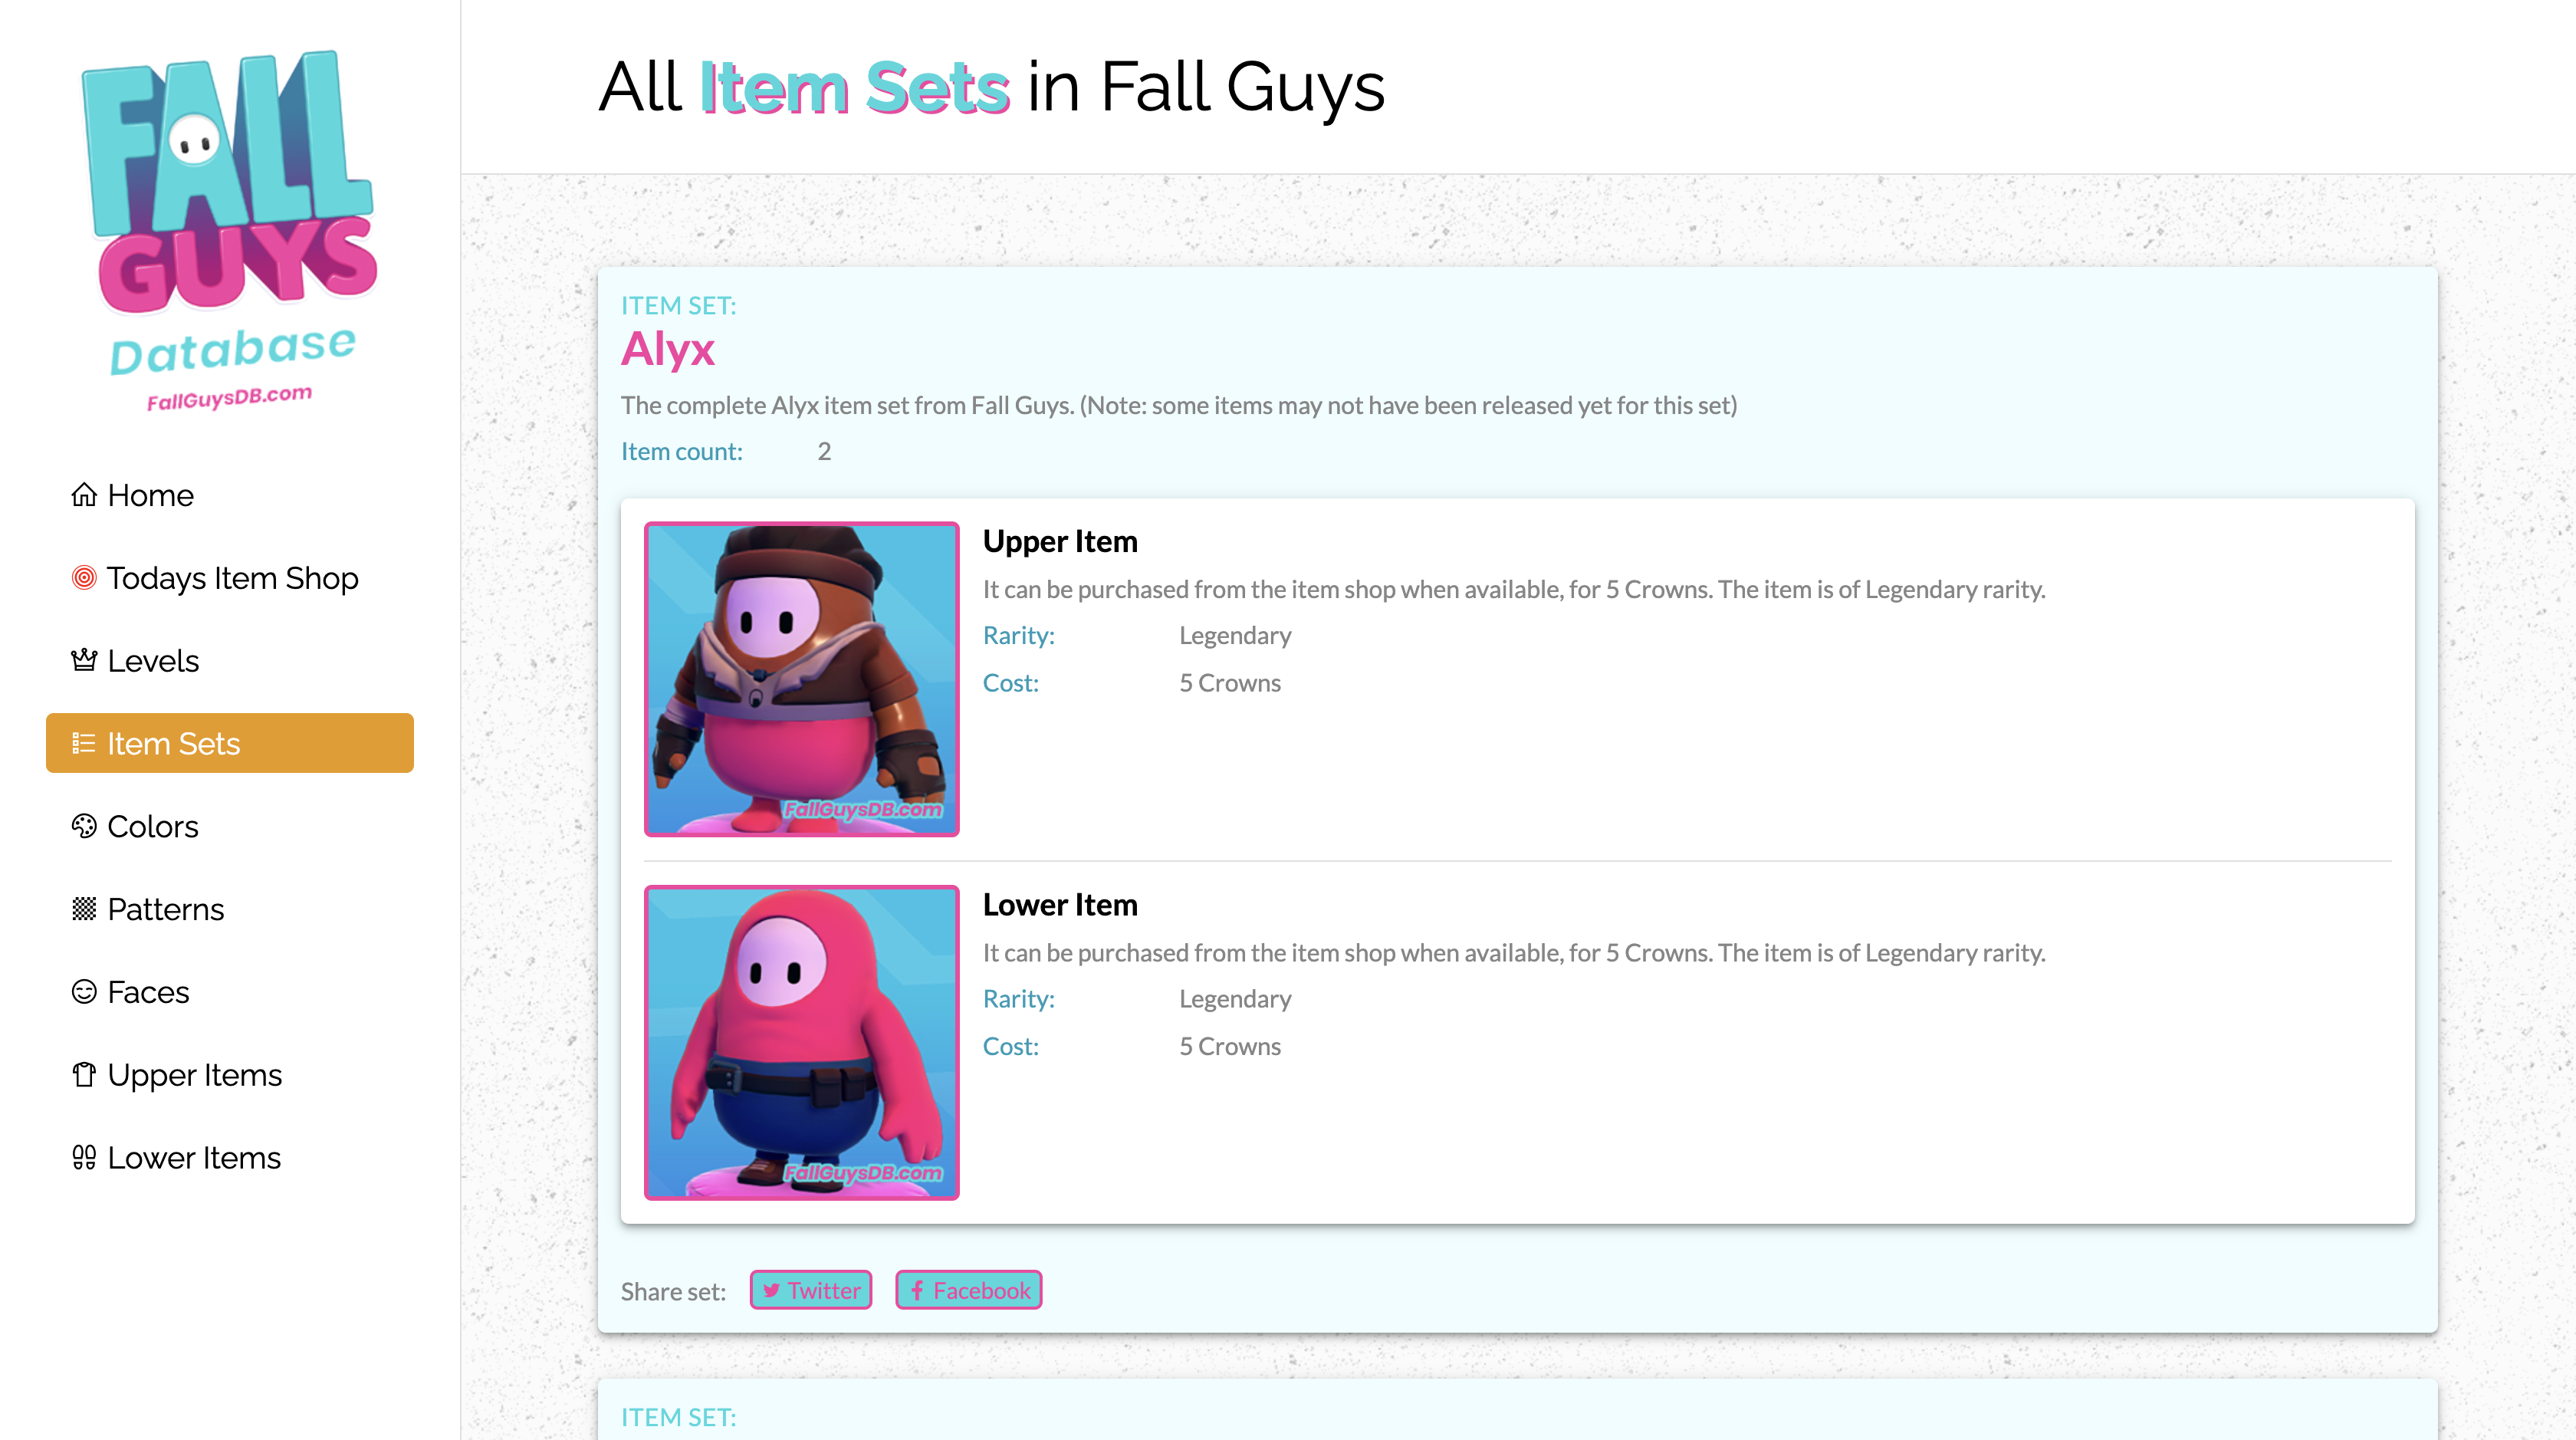2576x1440 pixels.
Task: Click the Patterns checkered icon
Action: pos(84,909)
